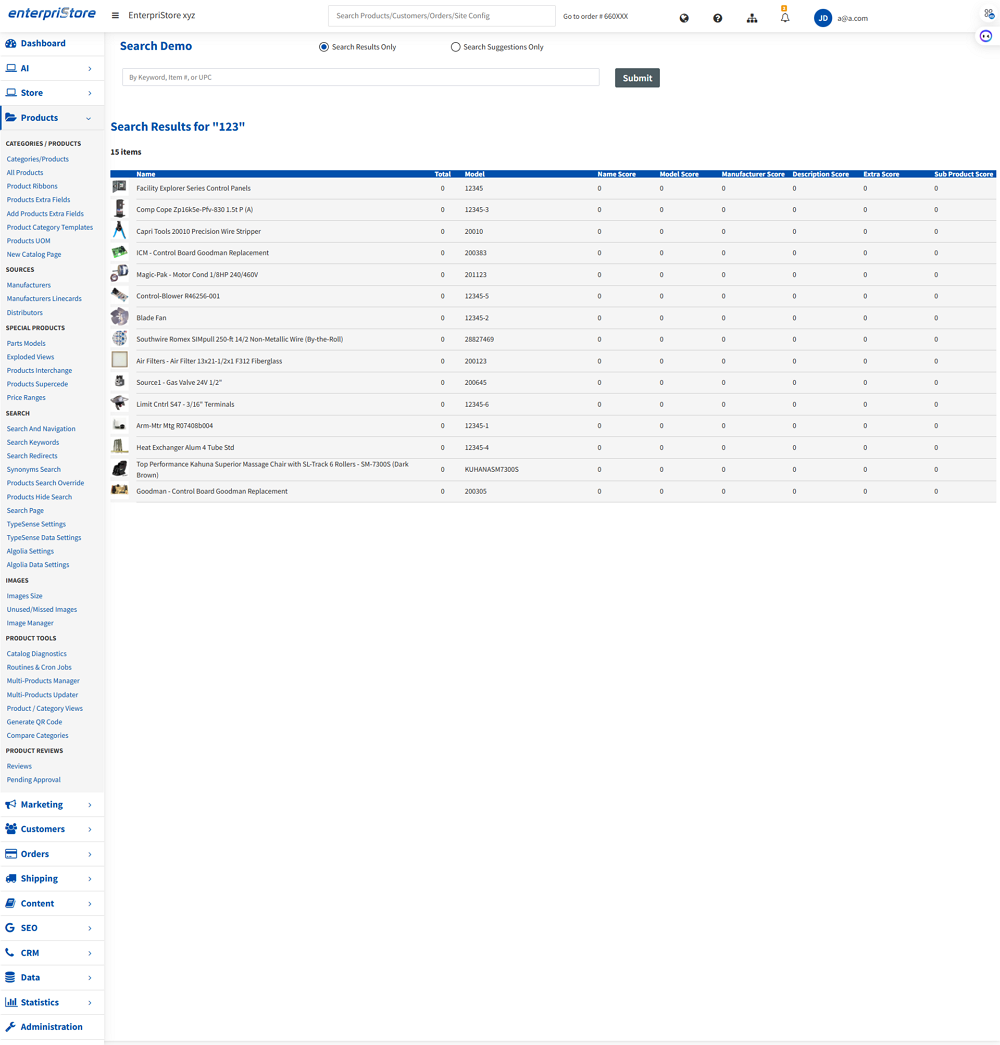This screenshot has width=1000, height=1045.
Task: Select Search Results Only radio button
Action: click(324, 47)
